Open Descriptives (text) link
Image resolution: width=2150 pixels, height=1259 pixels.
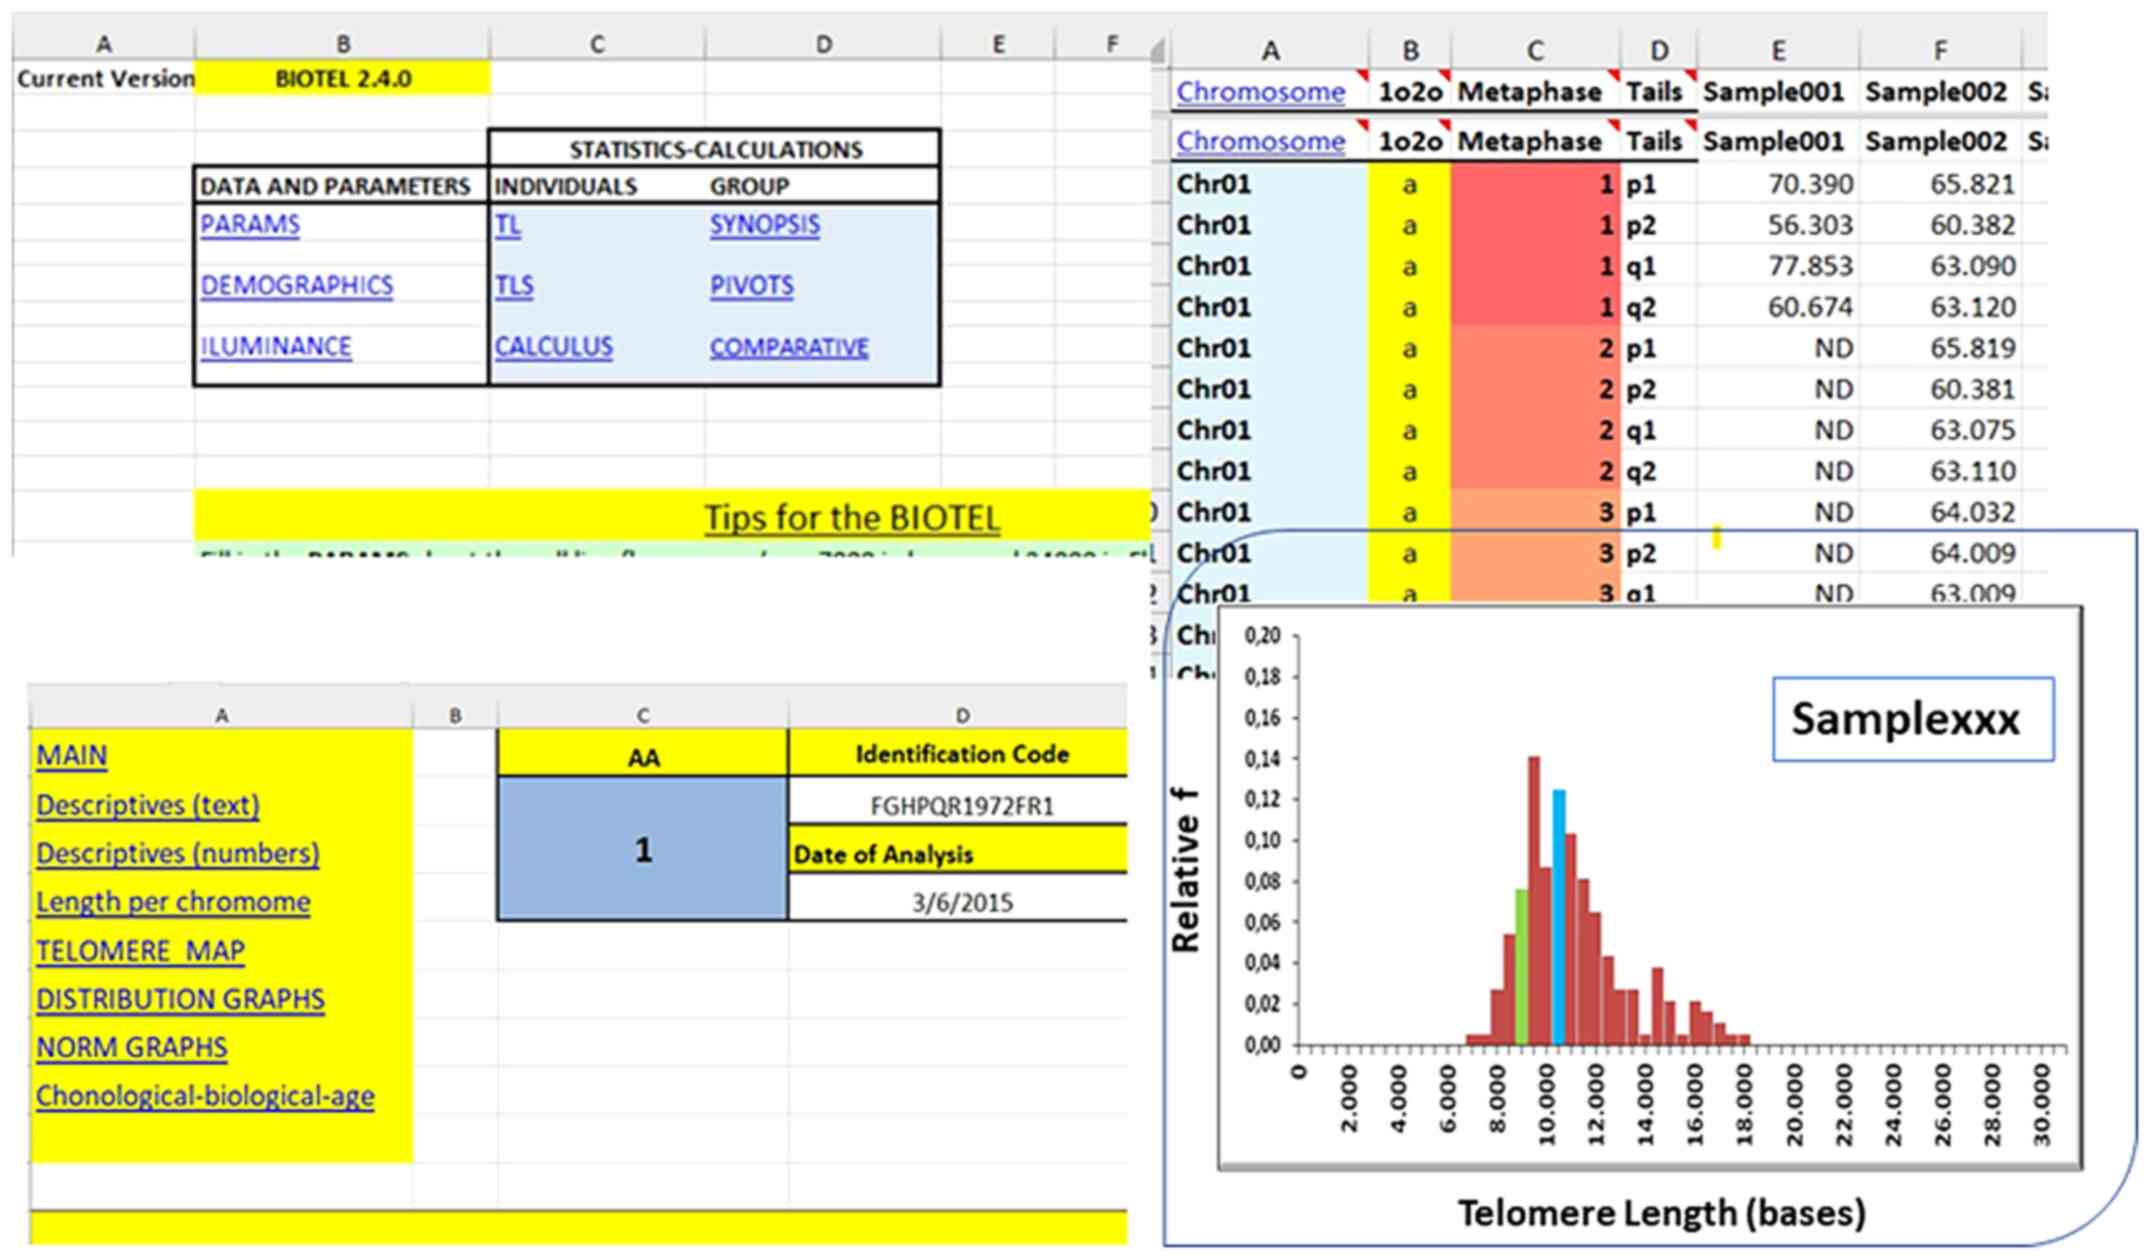pyautogui.click(x=147, y=805)
